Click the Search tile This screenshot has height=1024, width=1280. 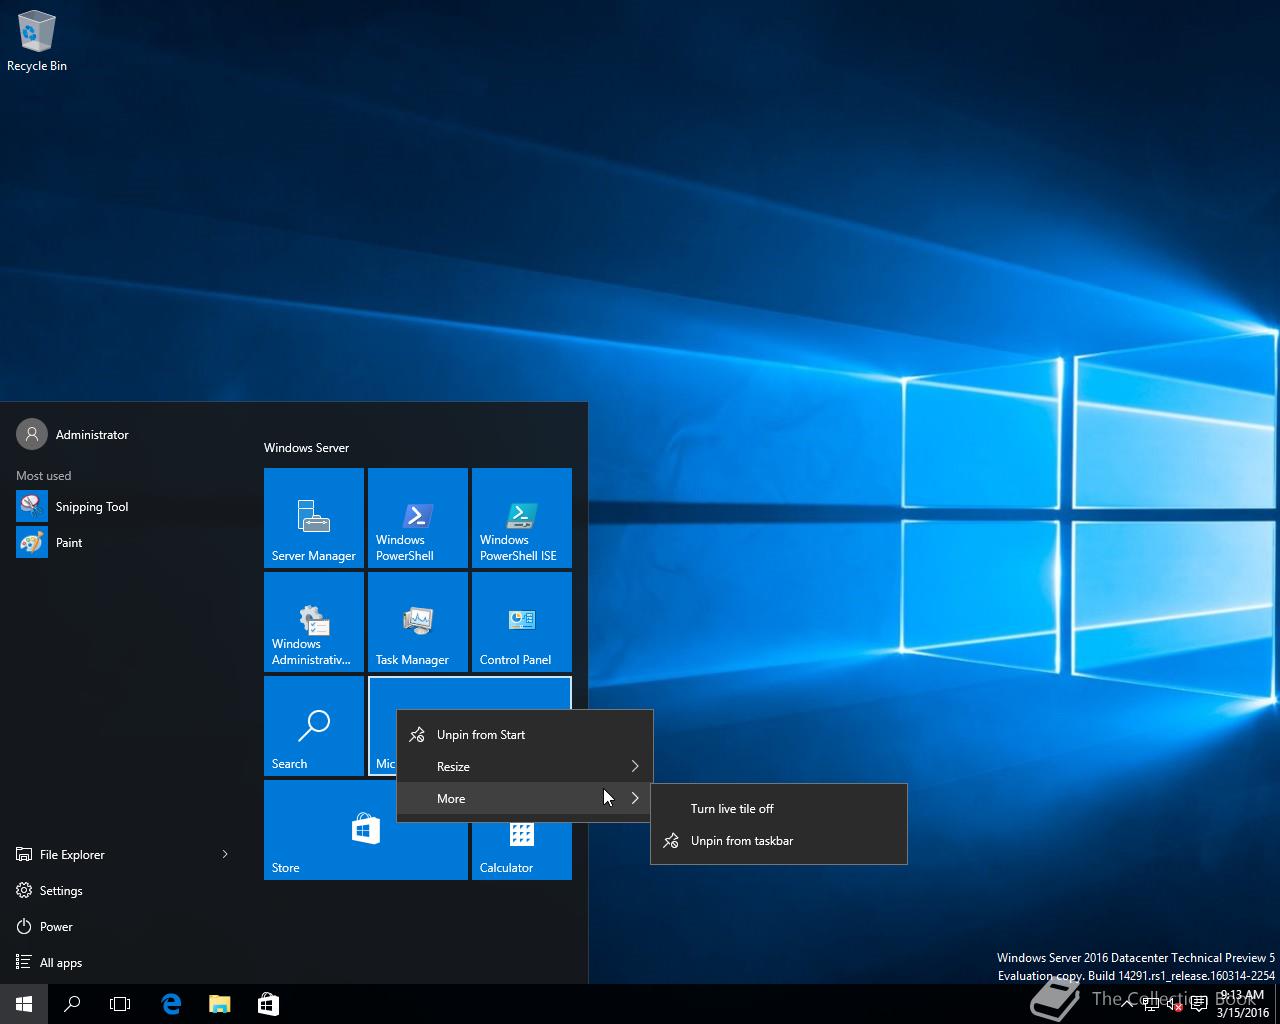314,726
